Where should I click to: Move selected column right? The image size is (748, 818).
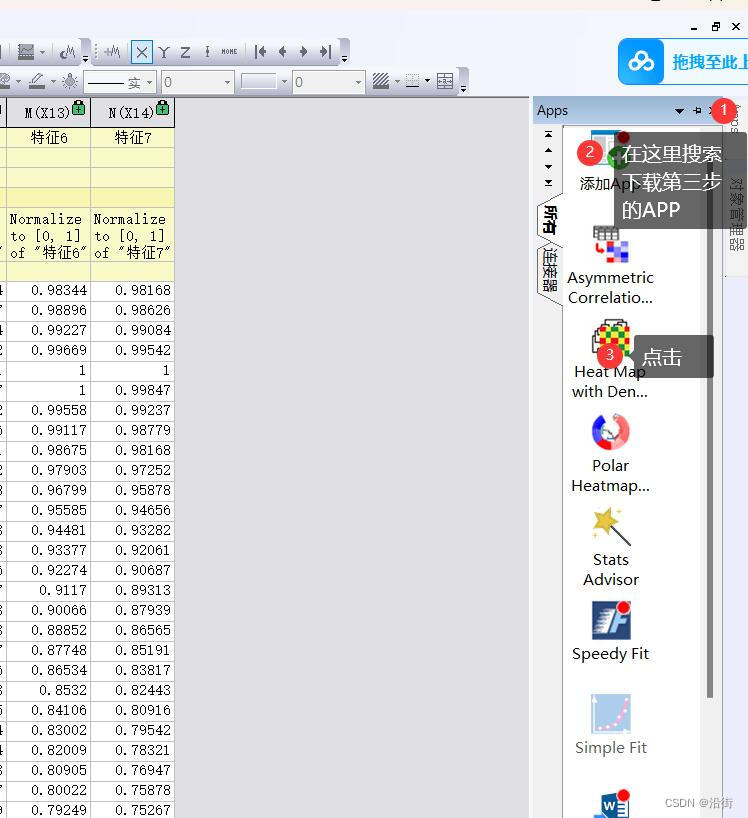coord(303,52)
